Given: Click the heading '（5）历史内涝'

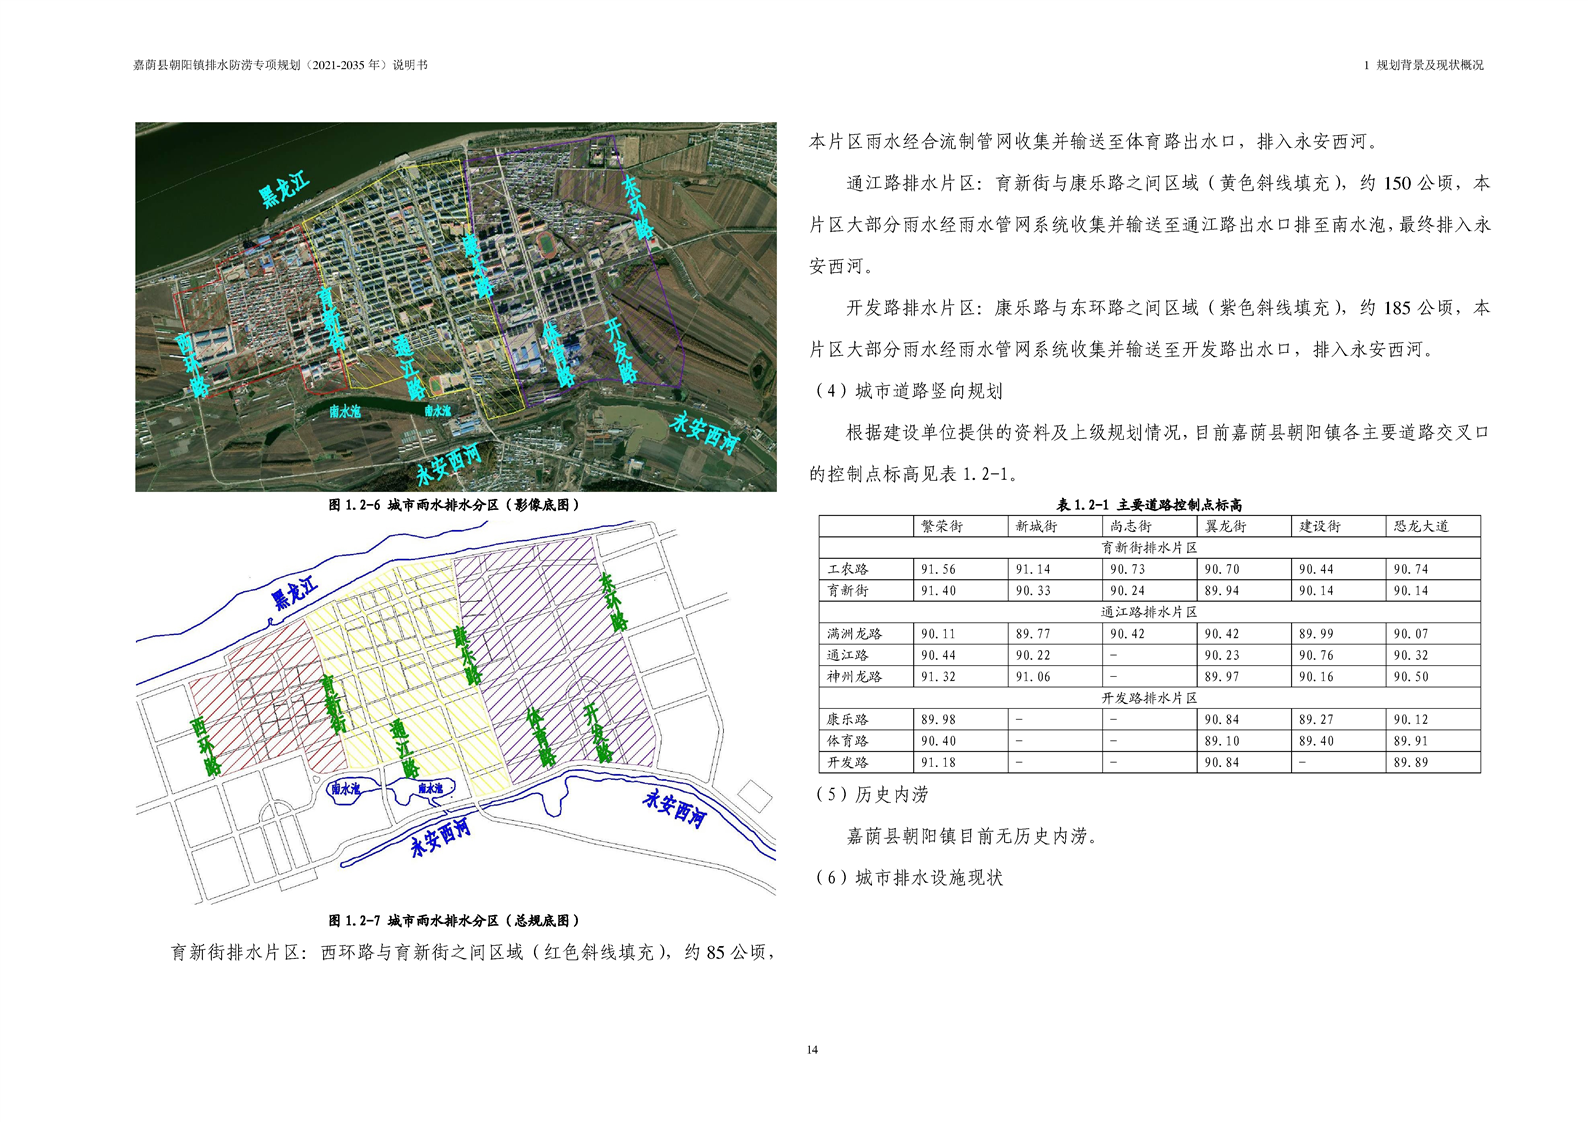Looking at the screenshot, I should (870, 794).
